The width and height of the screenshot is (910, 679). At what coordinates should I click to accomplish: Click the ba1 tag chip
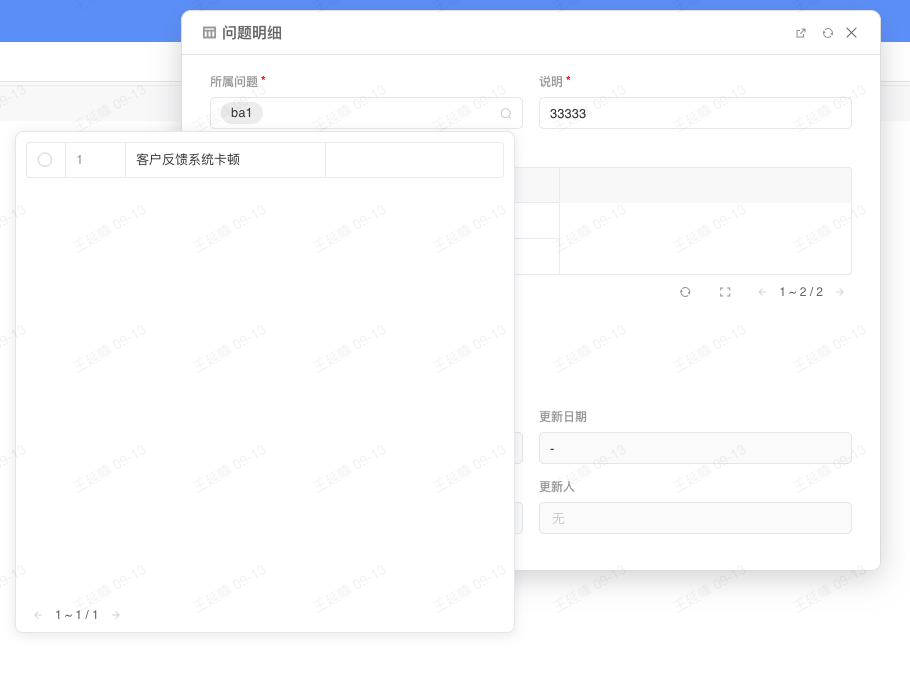240,113
